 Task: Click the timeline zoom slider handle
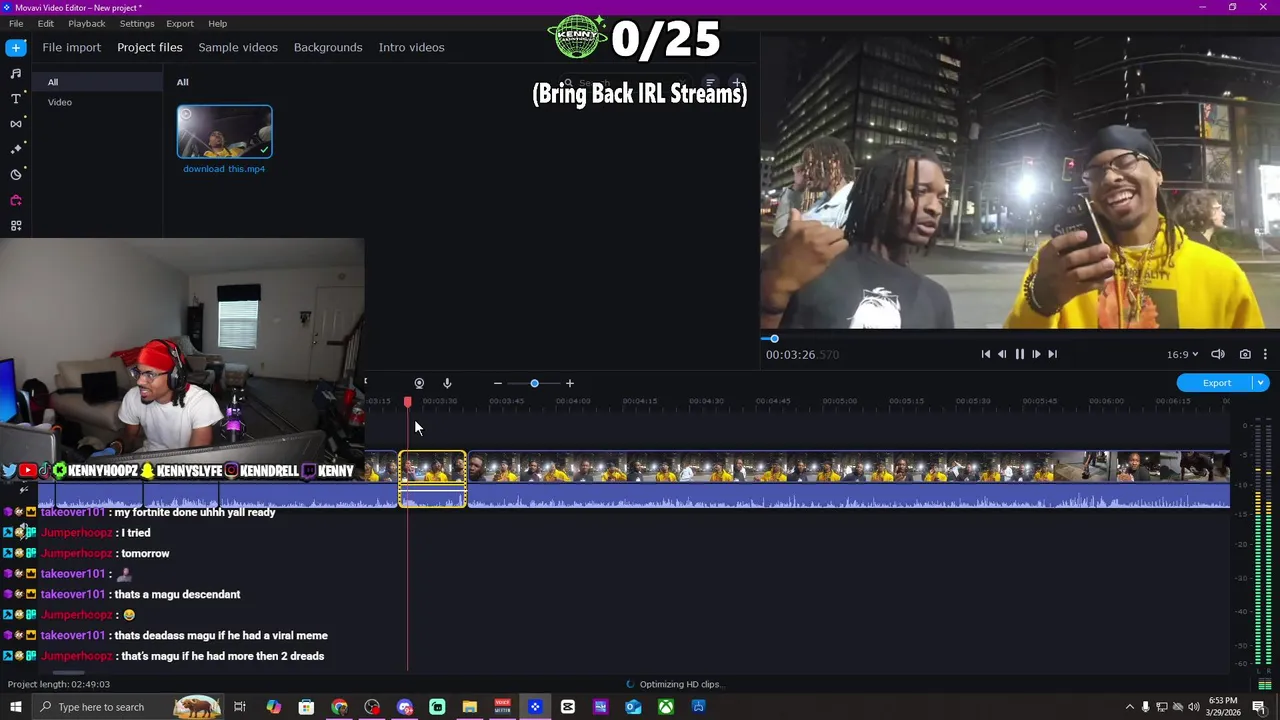534,383
